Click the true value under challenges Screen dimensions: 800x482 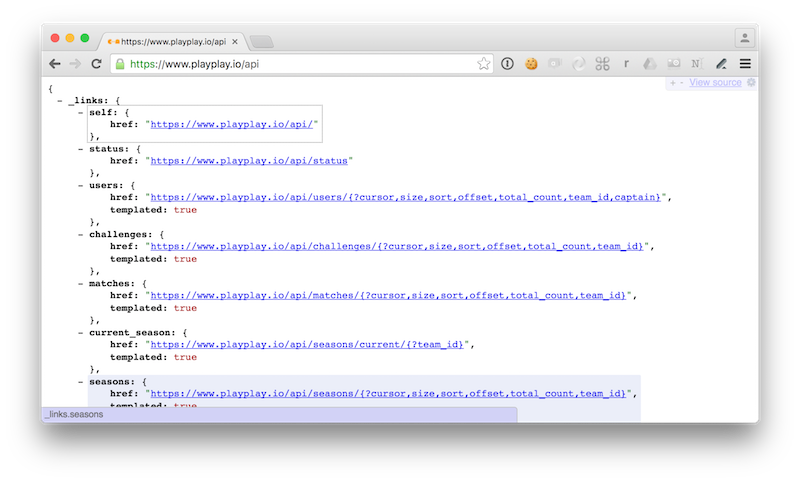185,259
